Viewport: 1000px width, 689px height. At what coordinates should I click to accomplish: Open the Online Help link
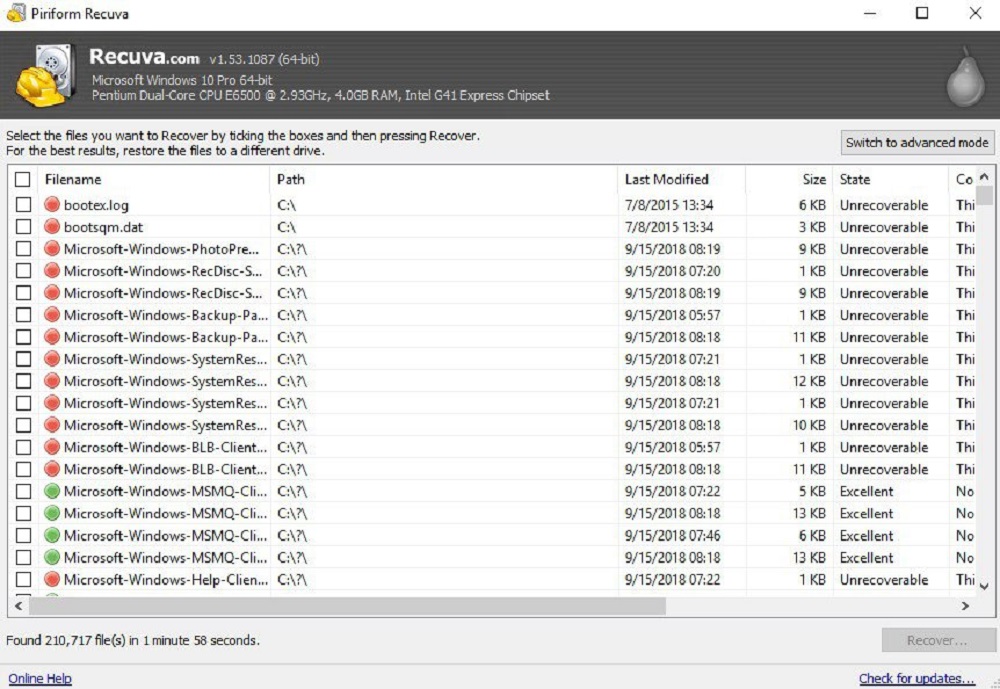coord(40,678)
